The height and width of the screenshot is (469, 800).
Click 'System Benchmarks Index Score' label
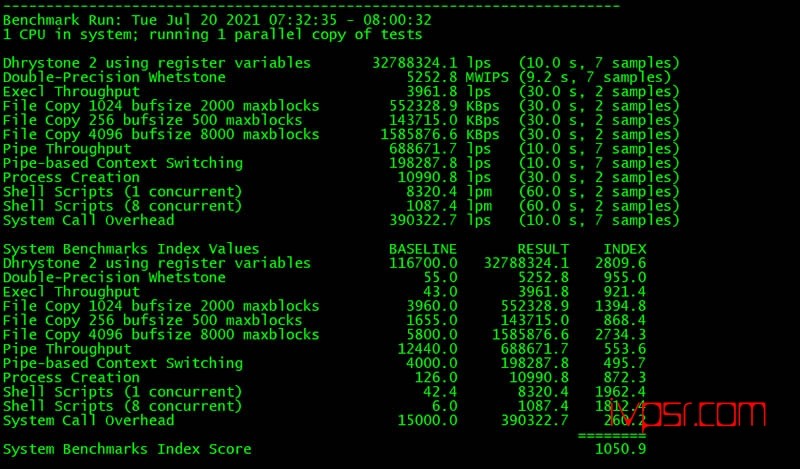pos(127,449)
